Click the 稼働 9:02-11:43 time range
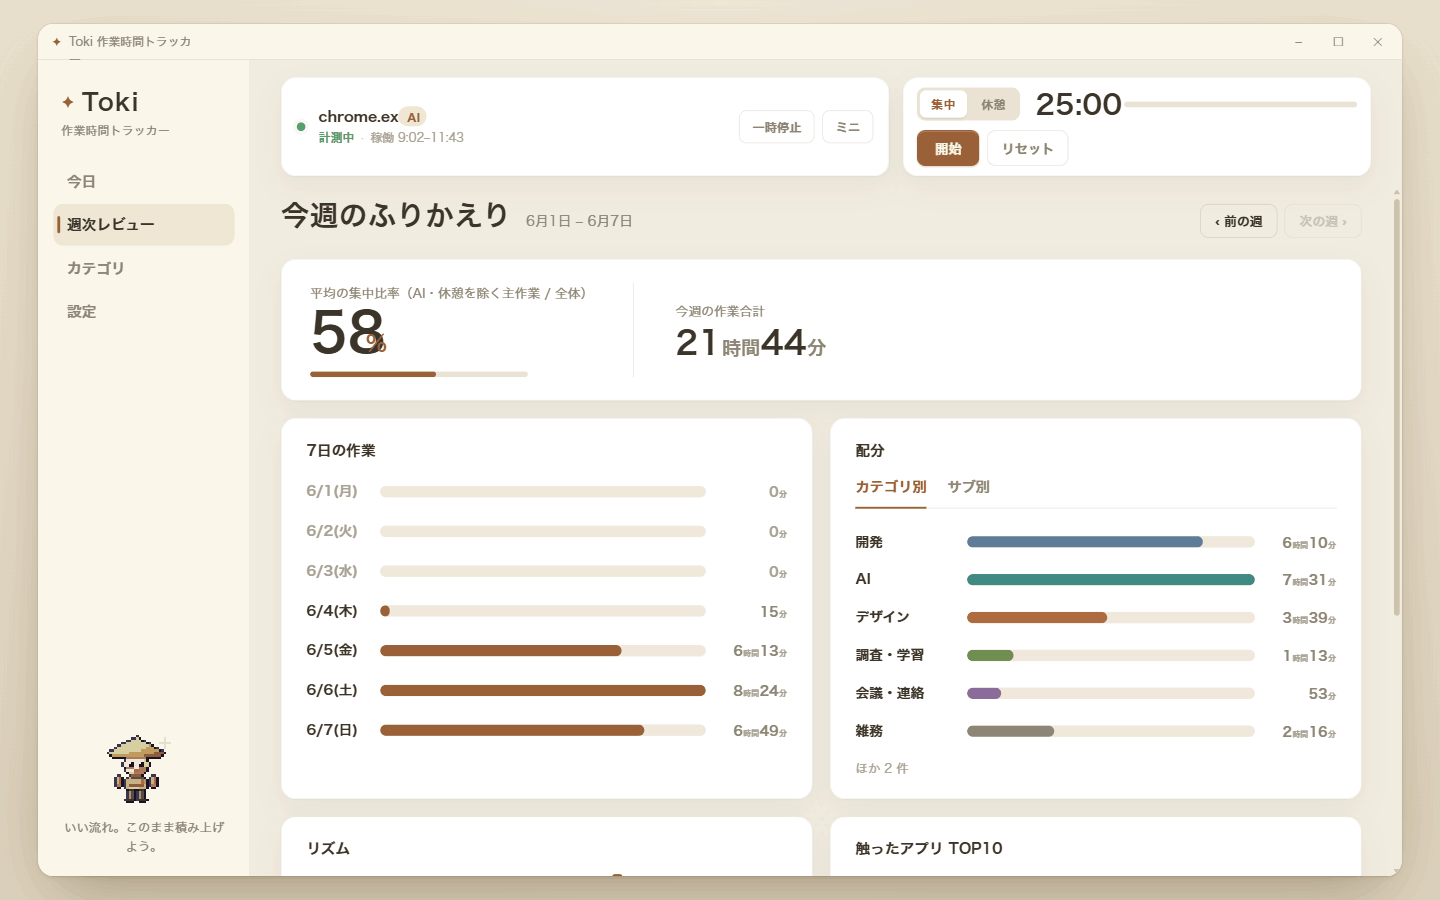The image size is (1440, 900). click(417, 138)
